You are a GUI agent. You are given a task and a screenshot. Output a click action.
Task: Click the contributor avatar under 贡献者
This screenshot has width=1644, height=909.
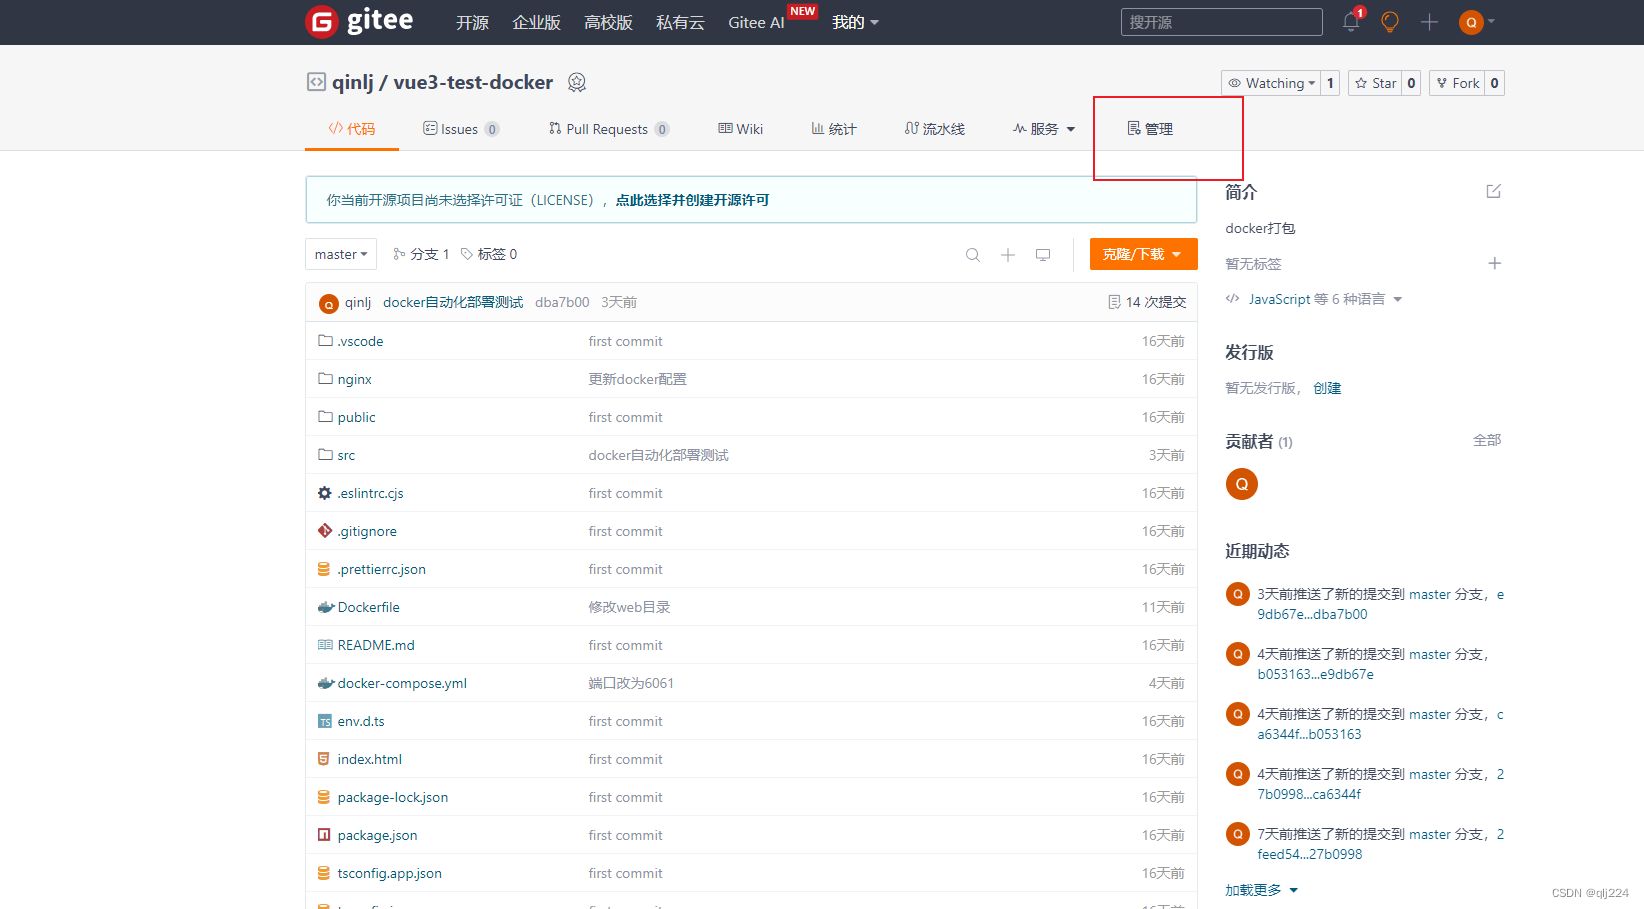pos(1242,484)
